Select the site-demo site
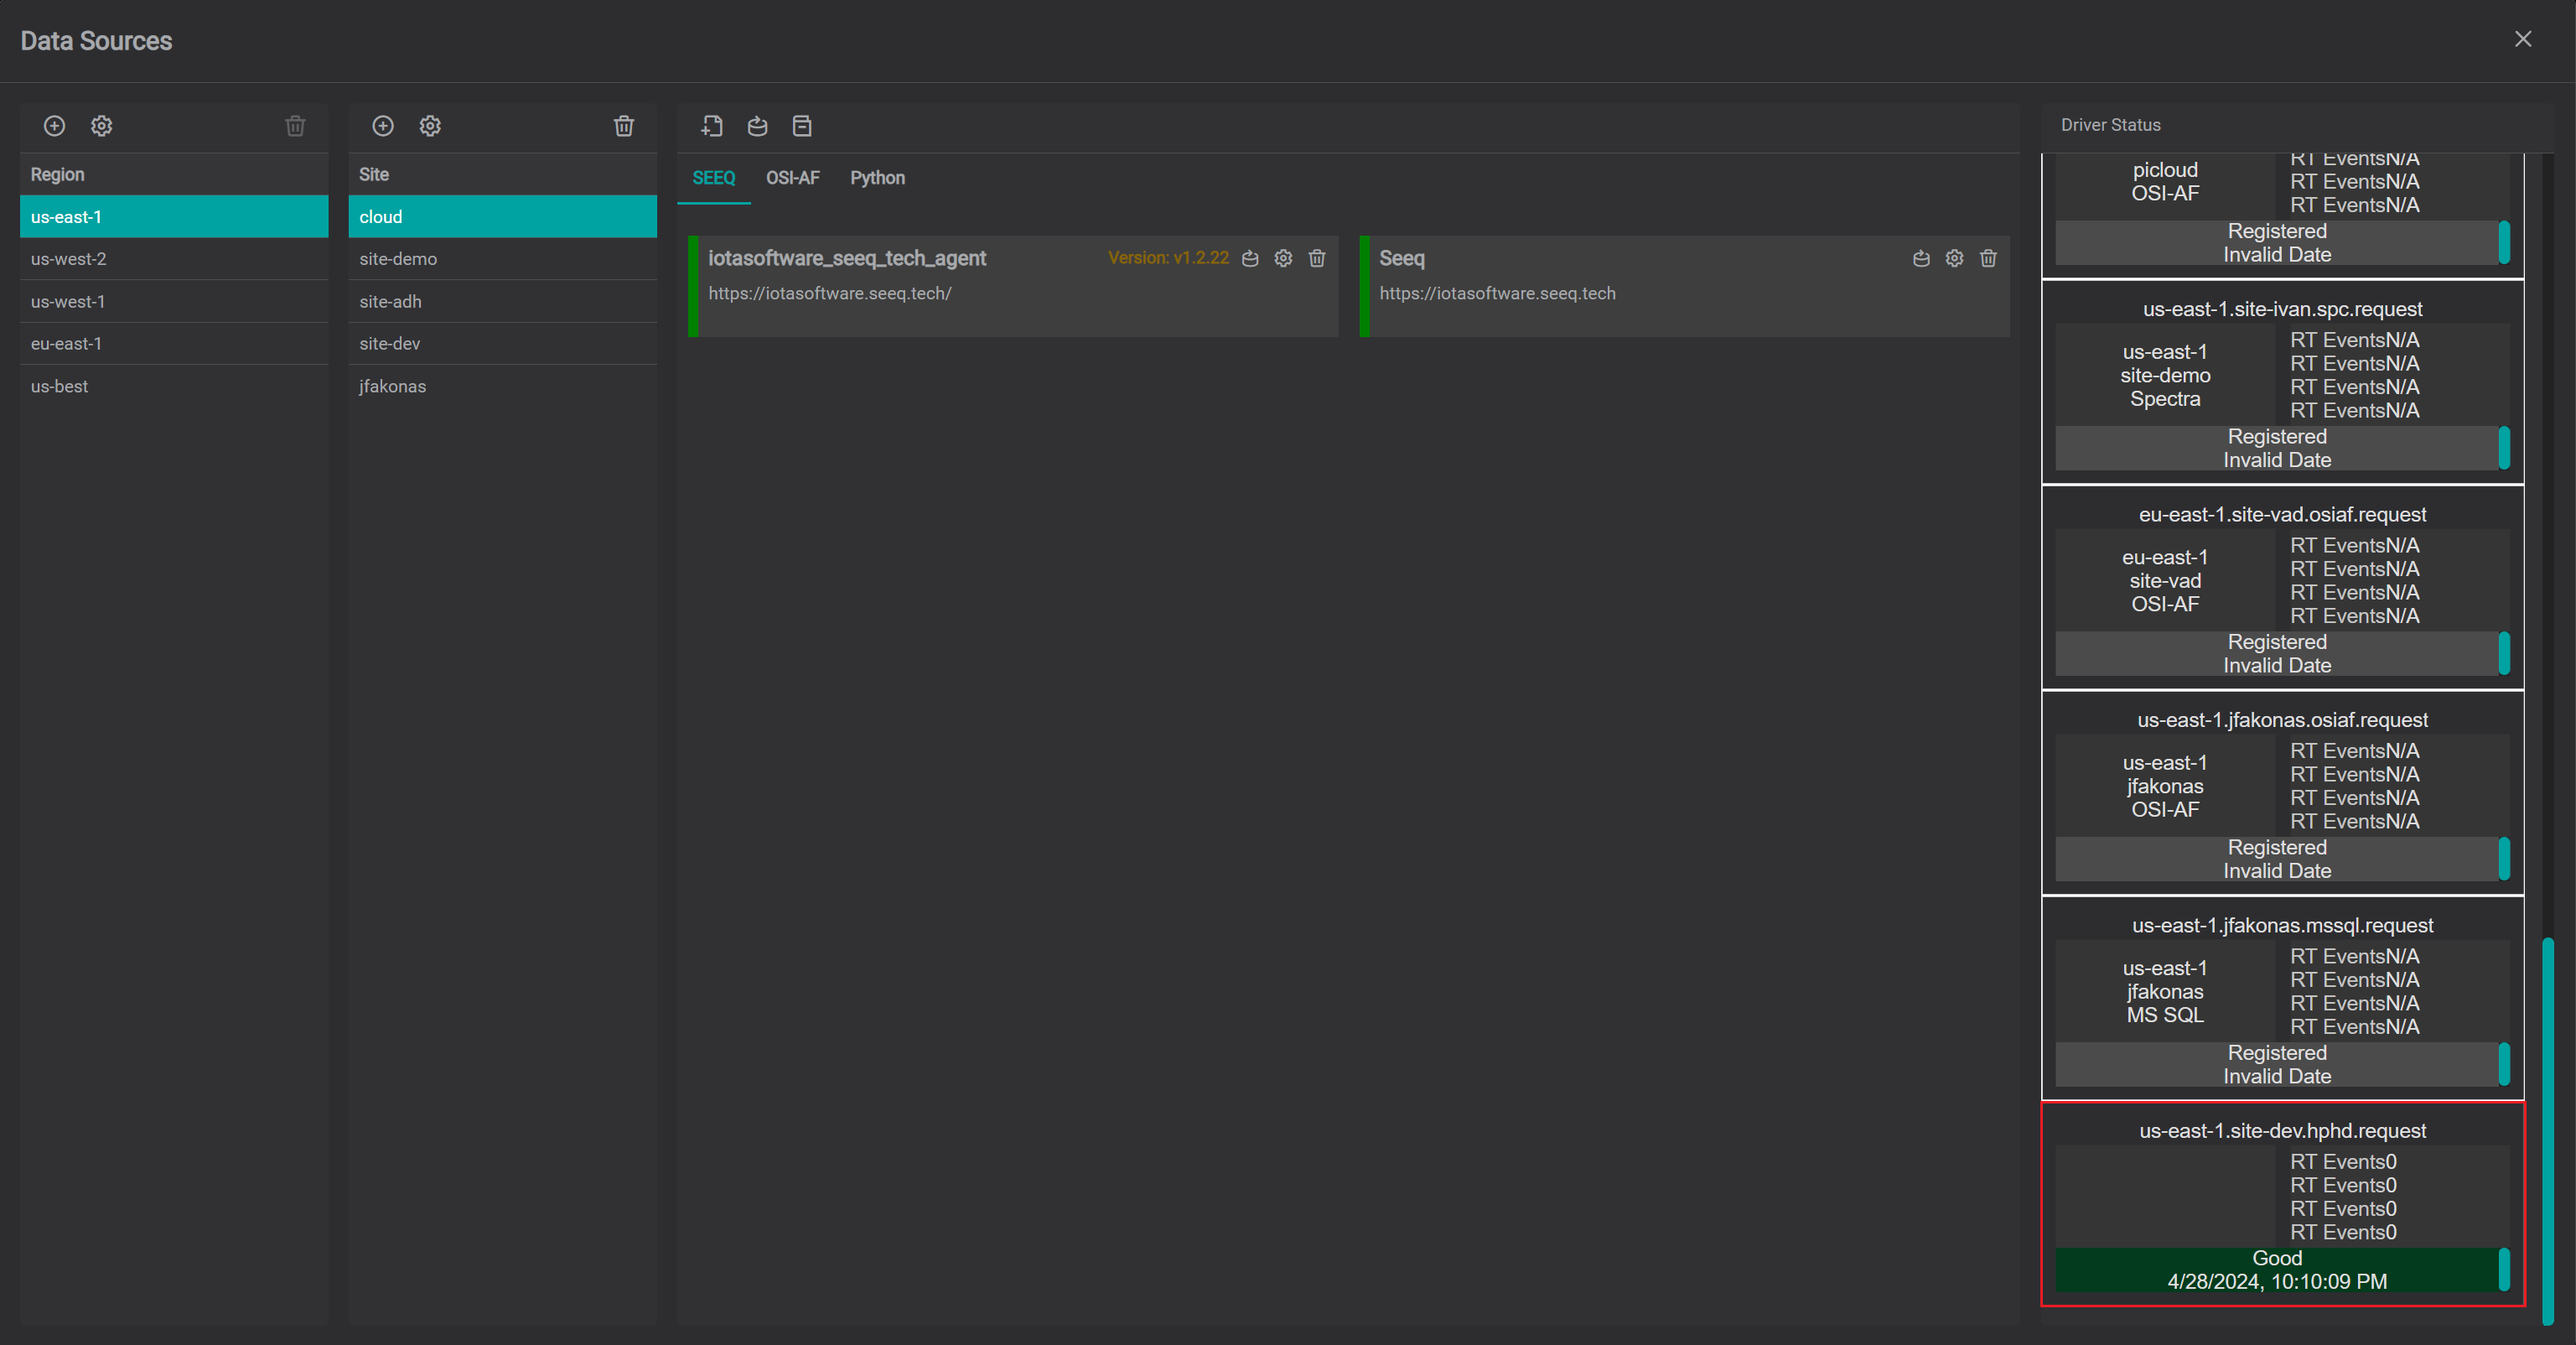The height and width of the screenshot is (1345, 2576). pyautogui.click(x=503, y=259)
